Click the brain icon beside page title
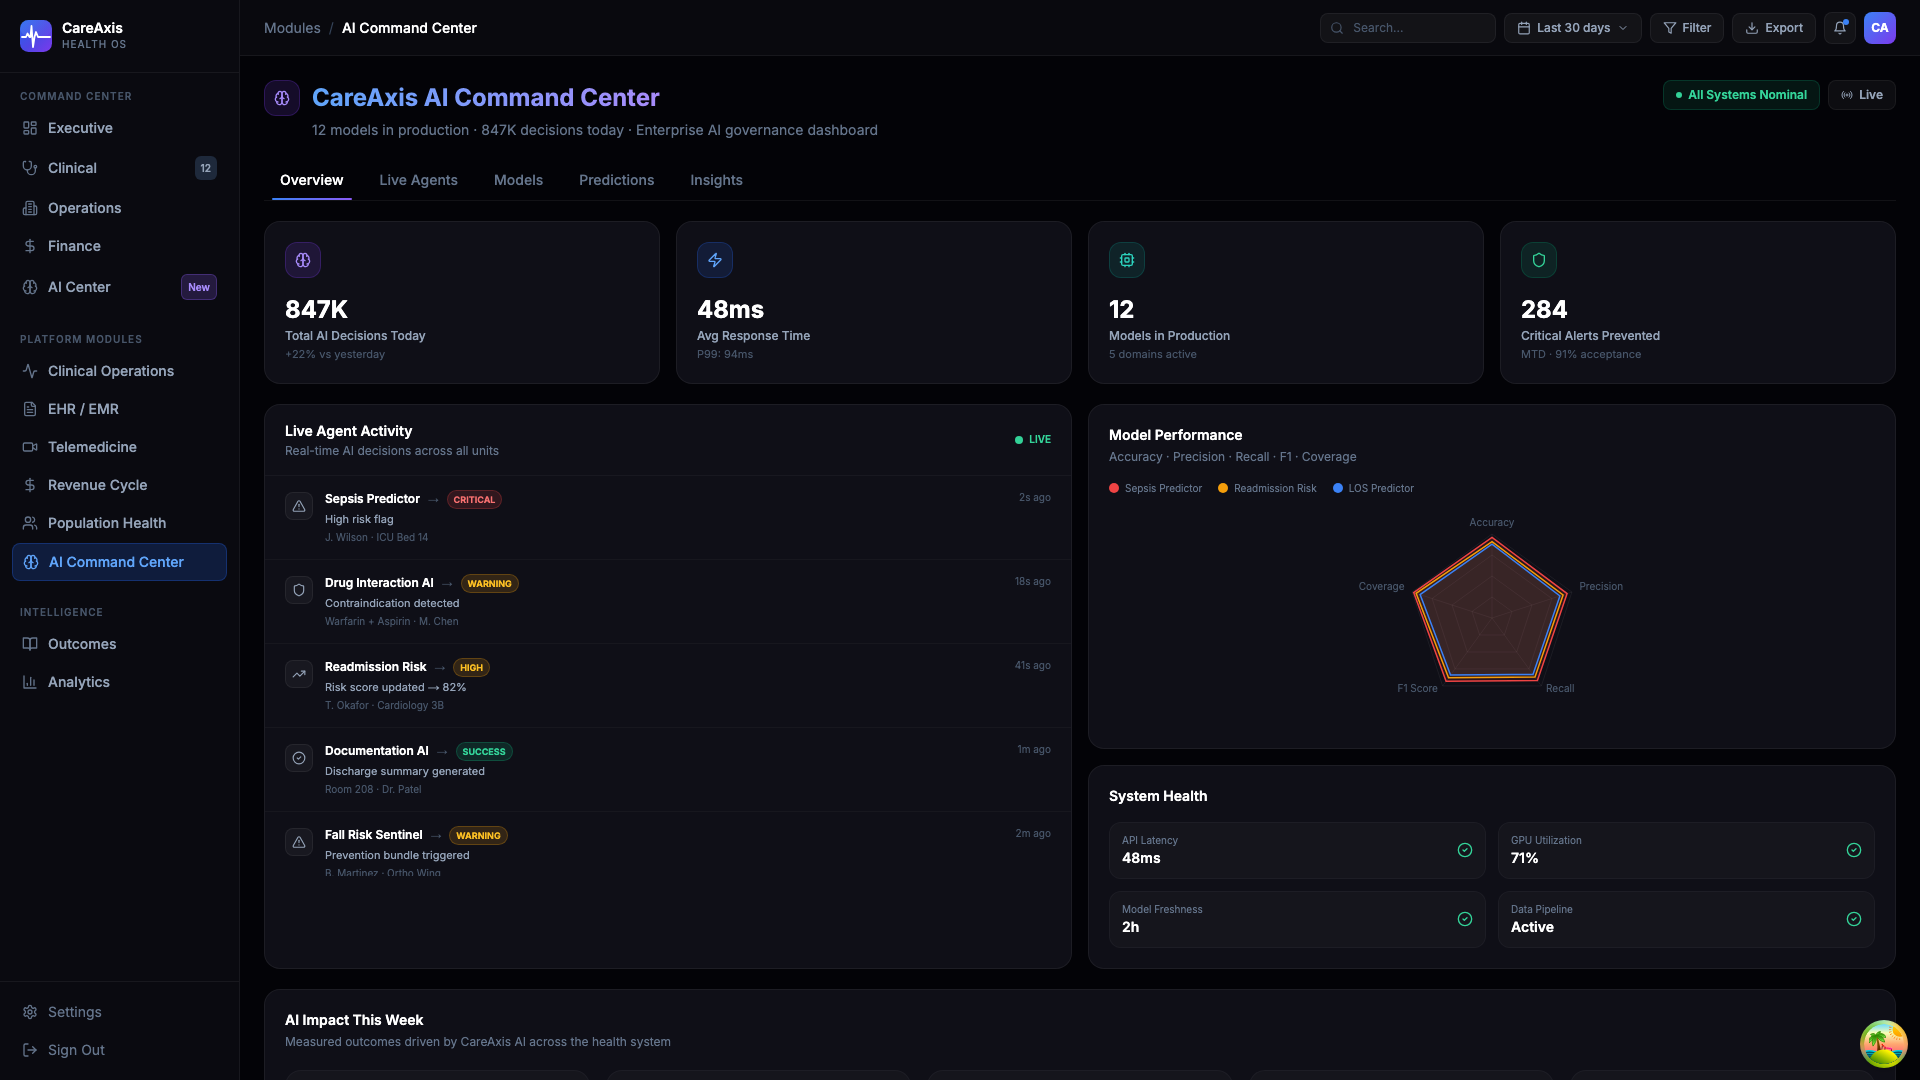Screen dimensions: 1920x1080 click(282, 98)
